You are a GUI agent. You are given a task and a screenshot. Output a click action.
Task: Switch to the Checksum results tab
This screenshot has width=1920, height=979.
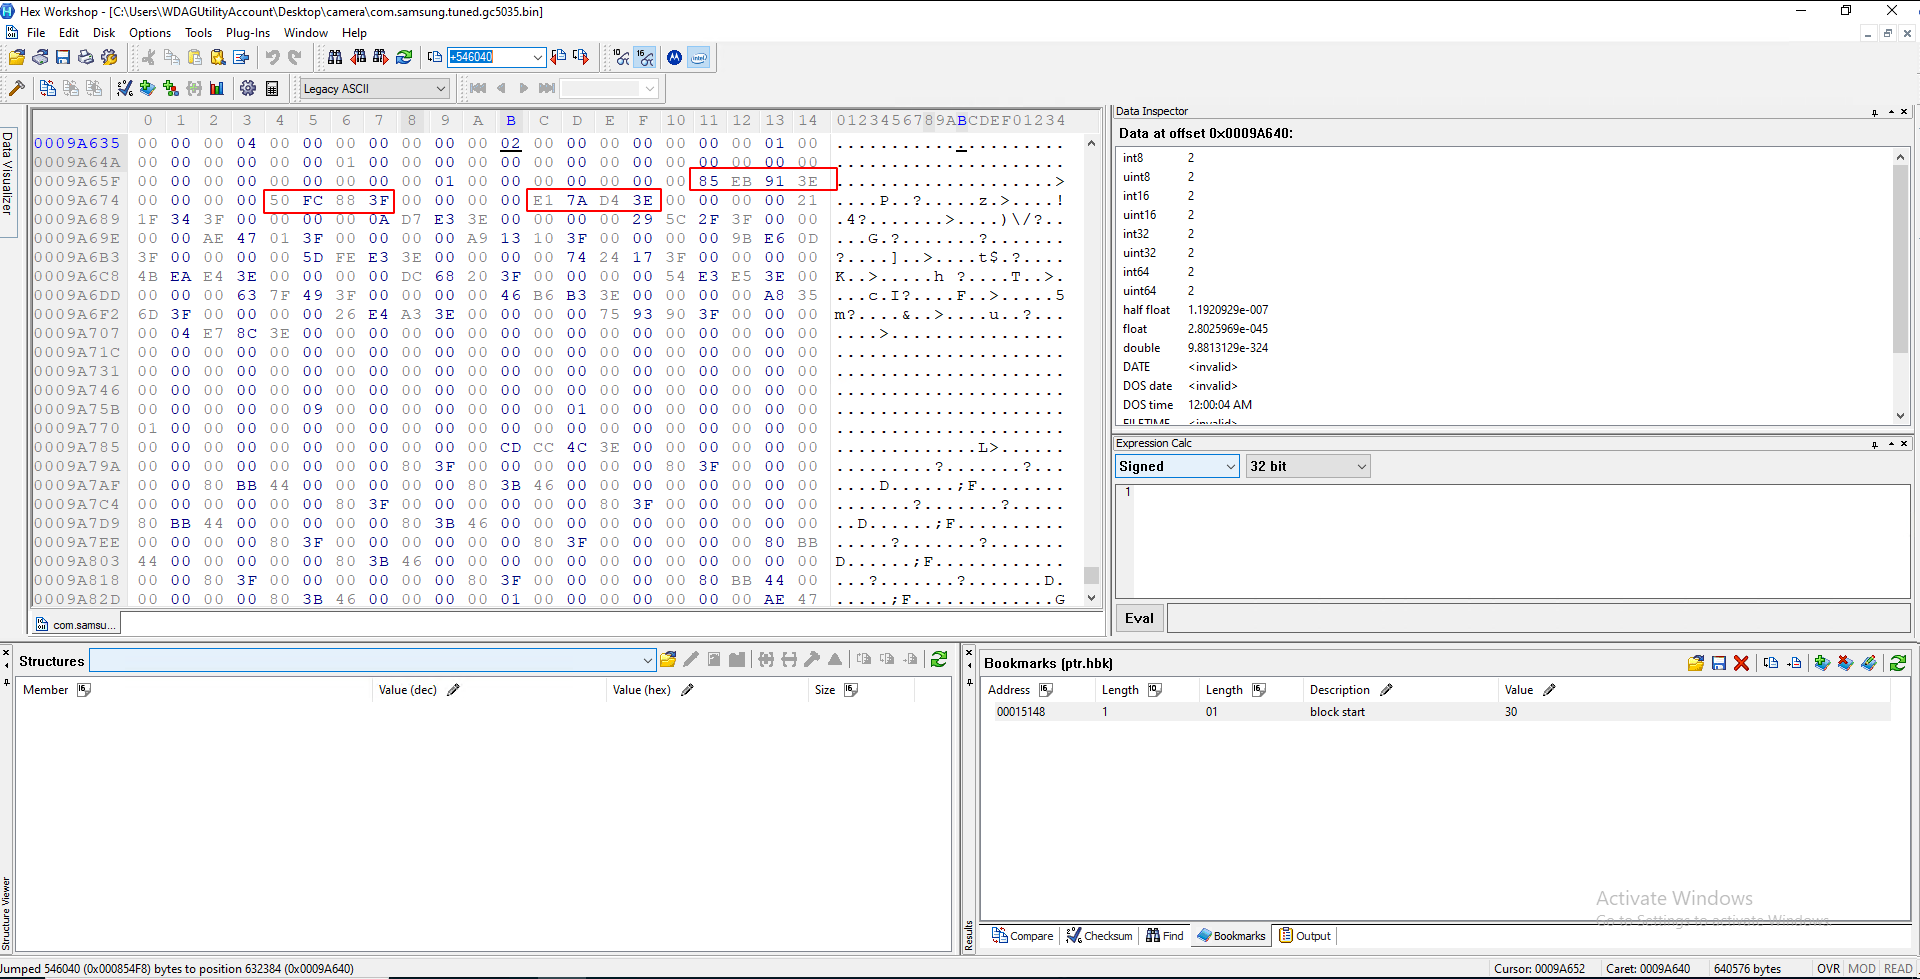1099,936
